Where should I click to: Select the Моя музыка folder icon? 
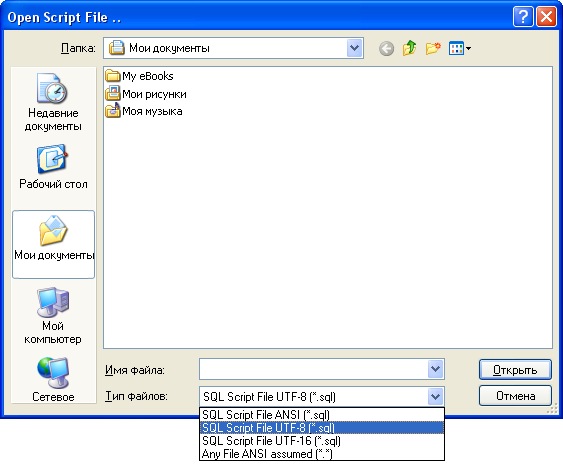tap(113, 111)
